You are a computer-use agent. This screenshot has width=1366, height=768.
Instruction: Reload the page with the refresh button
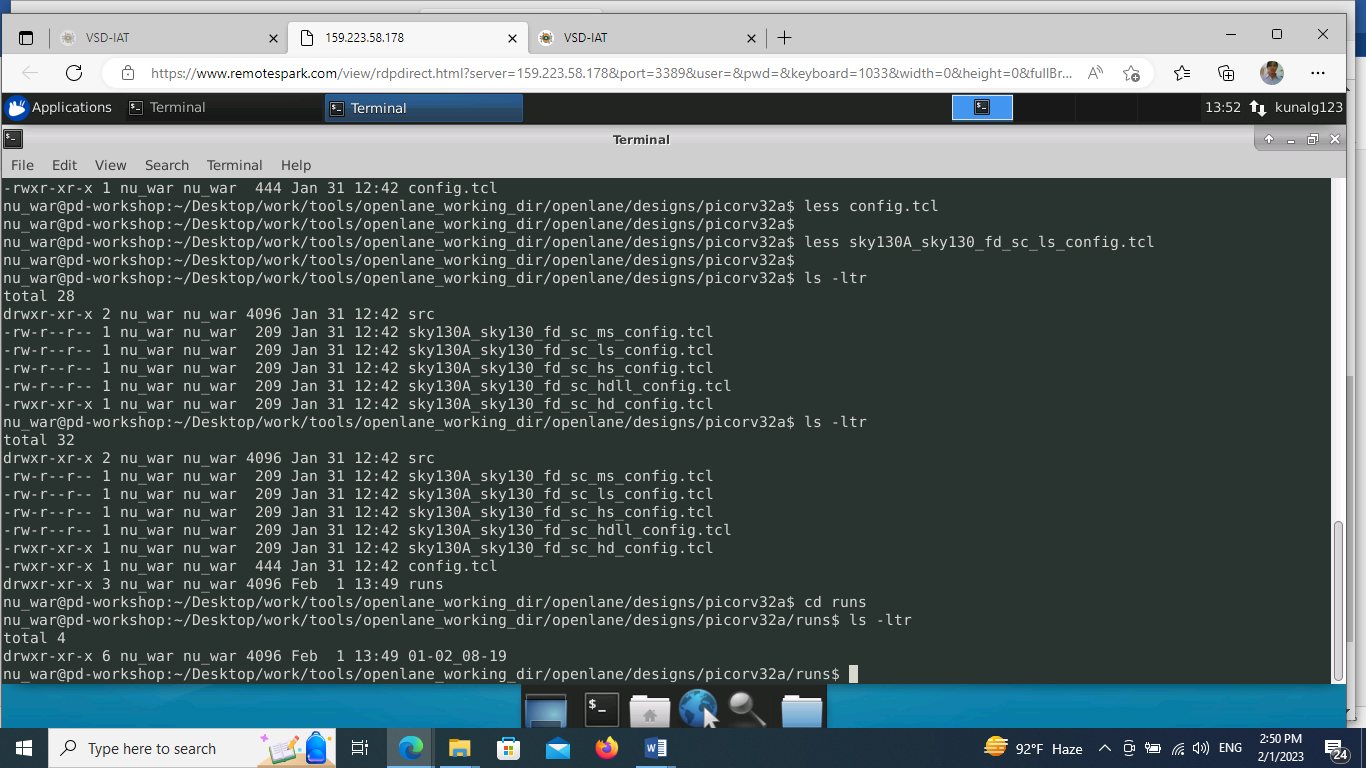click(x=73, y=73)
